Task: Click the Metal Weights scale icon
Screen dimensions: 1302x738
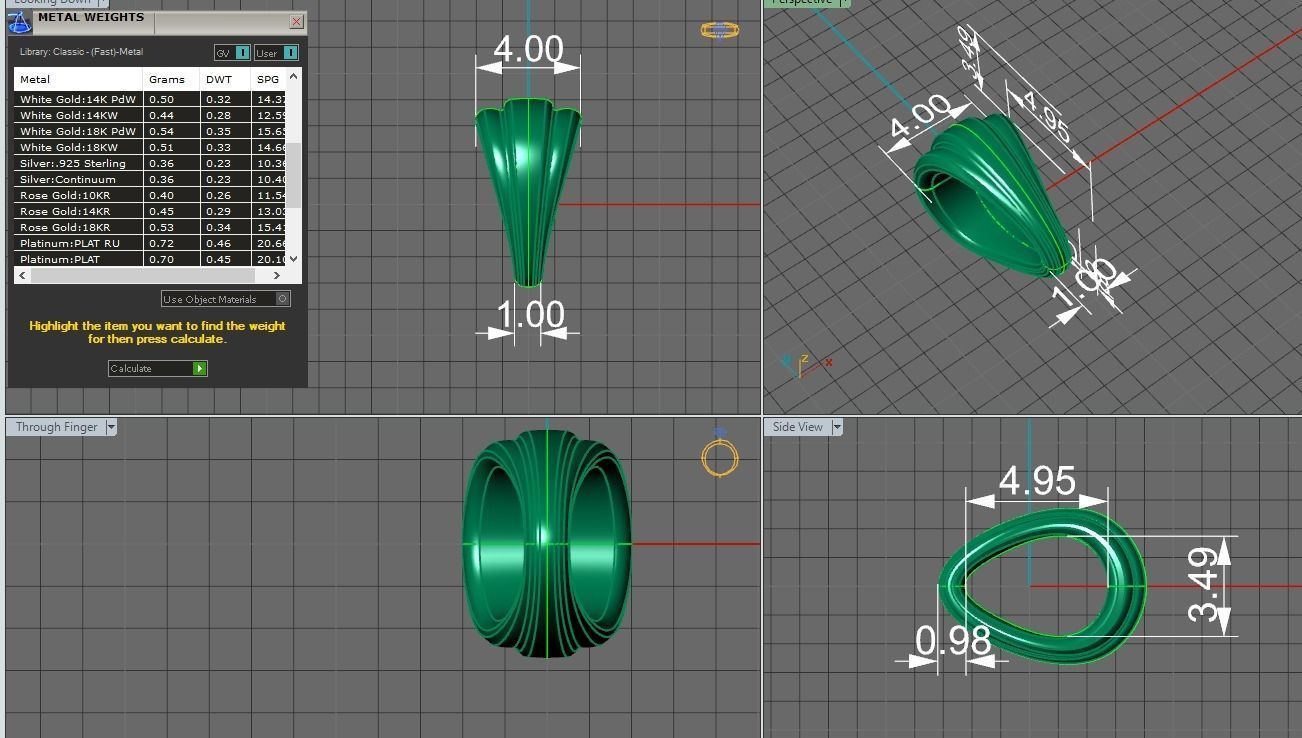Action: pos(19,22)
